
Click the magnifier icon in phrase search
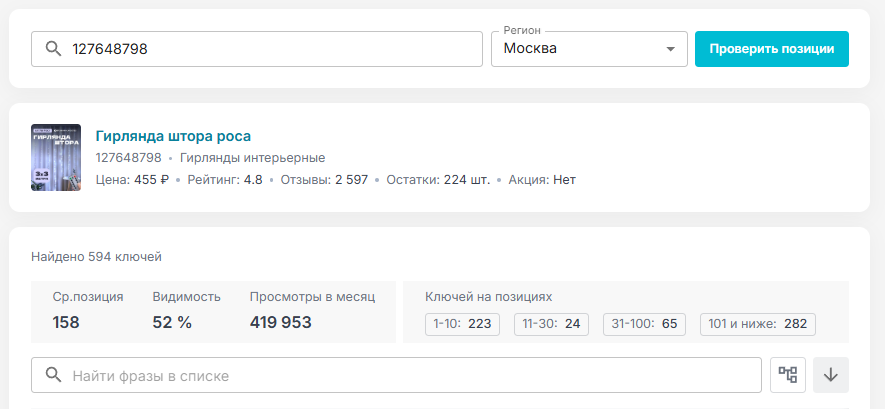pos(53,375)
